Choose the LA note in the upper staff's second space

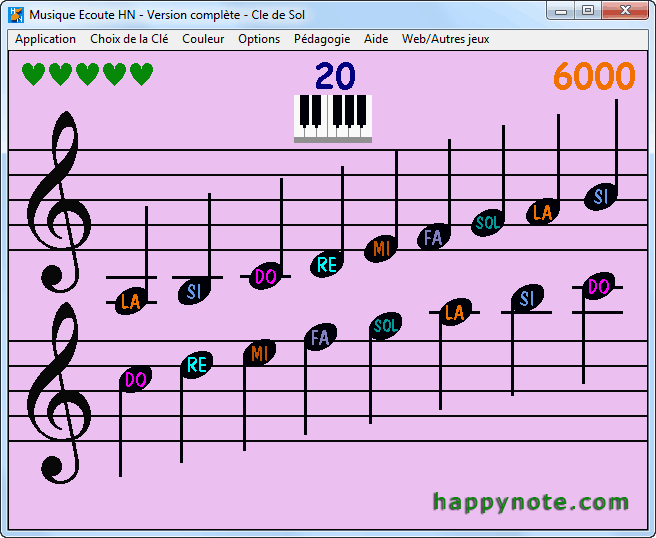542,212
